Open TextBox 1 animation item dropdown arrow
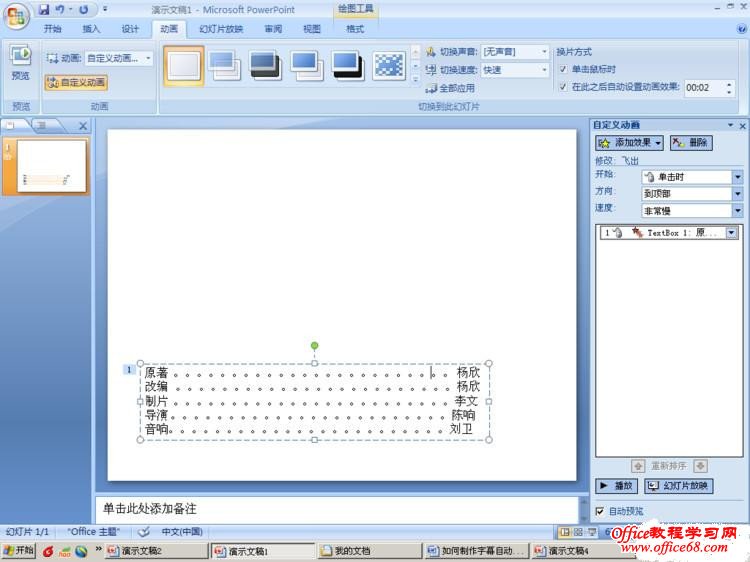The height and width of the screenshot is (562, 750). click(731, 233)
